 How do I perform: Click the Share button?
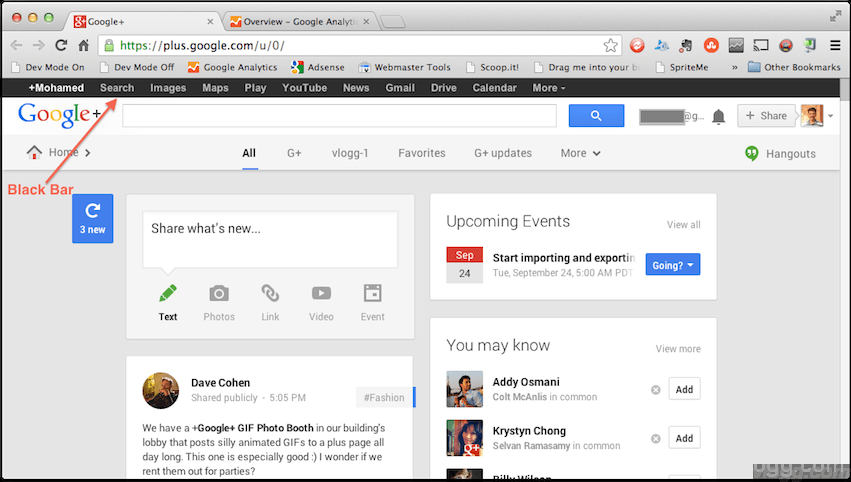[x=766, y=116]
